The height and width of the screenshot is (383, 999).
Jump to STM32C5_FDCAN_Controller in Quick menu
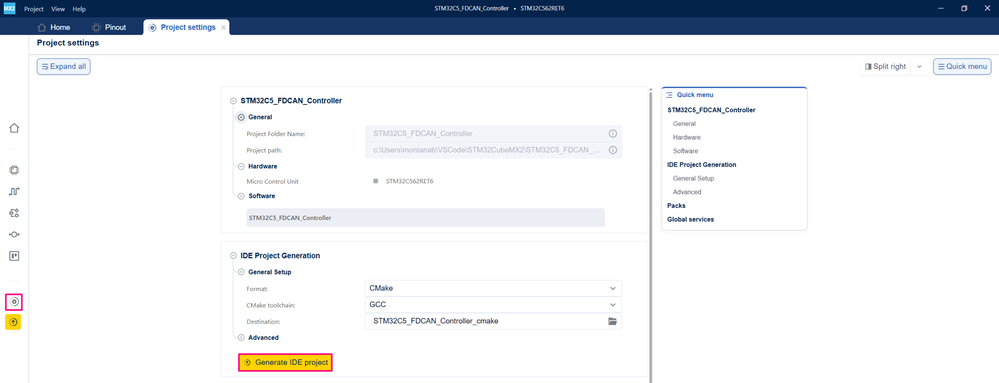point(711,110)
